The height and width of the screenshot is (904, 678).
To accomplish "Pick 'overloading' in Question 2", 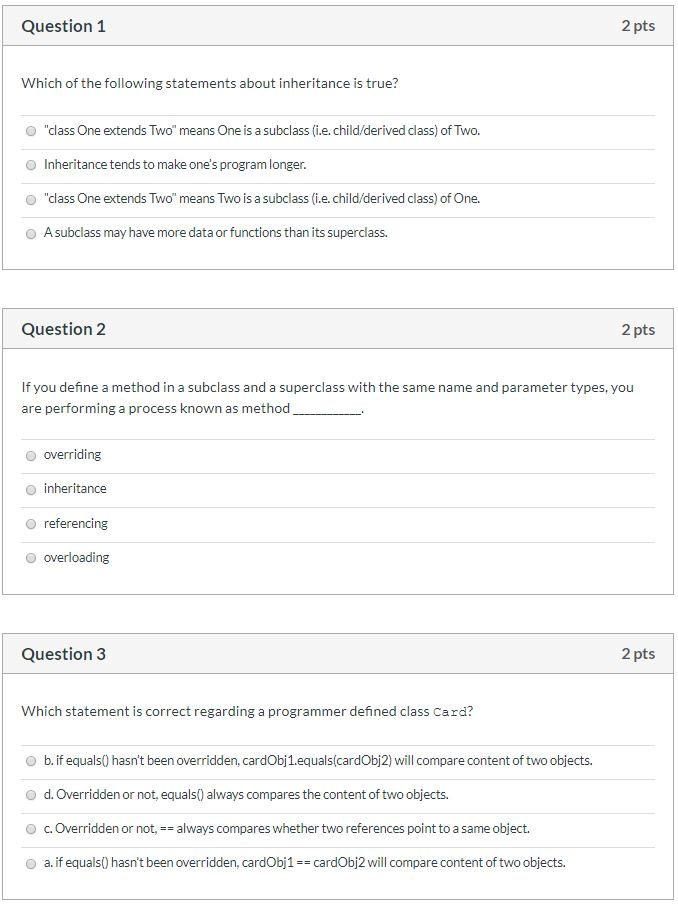I will click(x=30, y=557).
